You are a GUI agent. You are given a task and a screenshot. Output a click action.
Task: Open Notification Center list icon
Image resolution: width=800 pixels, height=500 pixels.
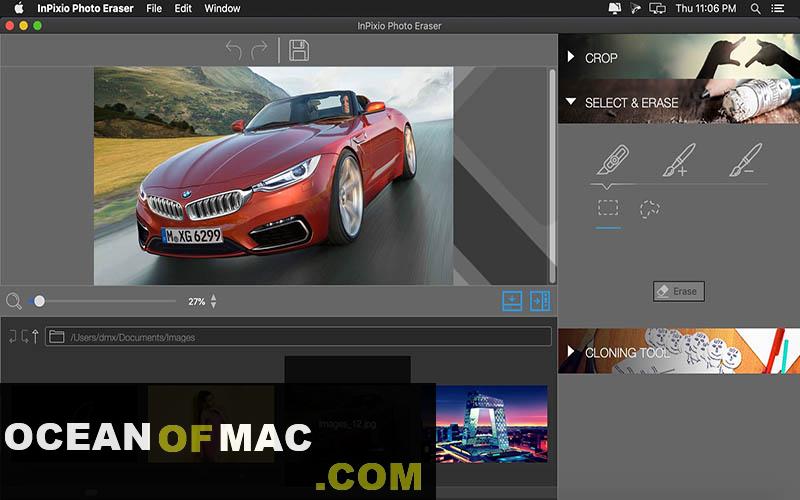point(778,9)
